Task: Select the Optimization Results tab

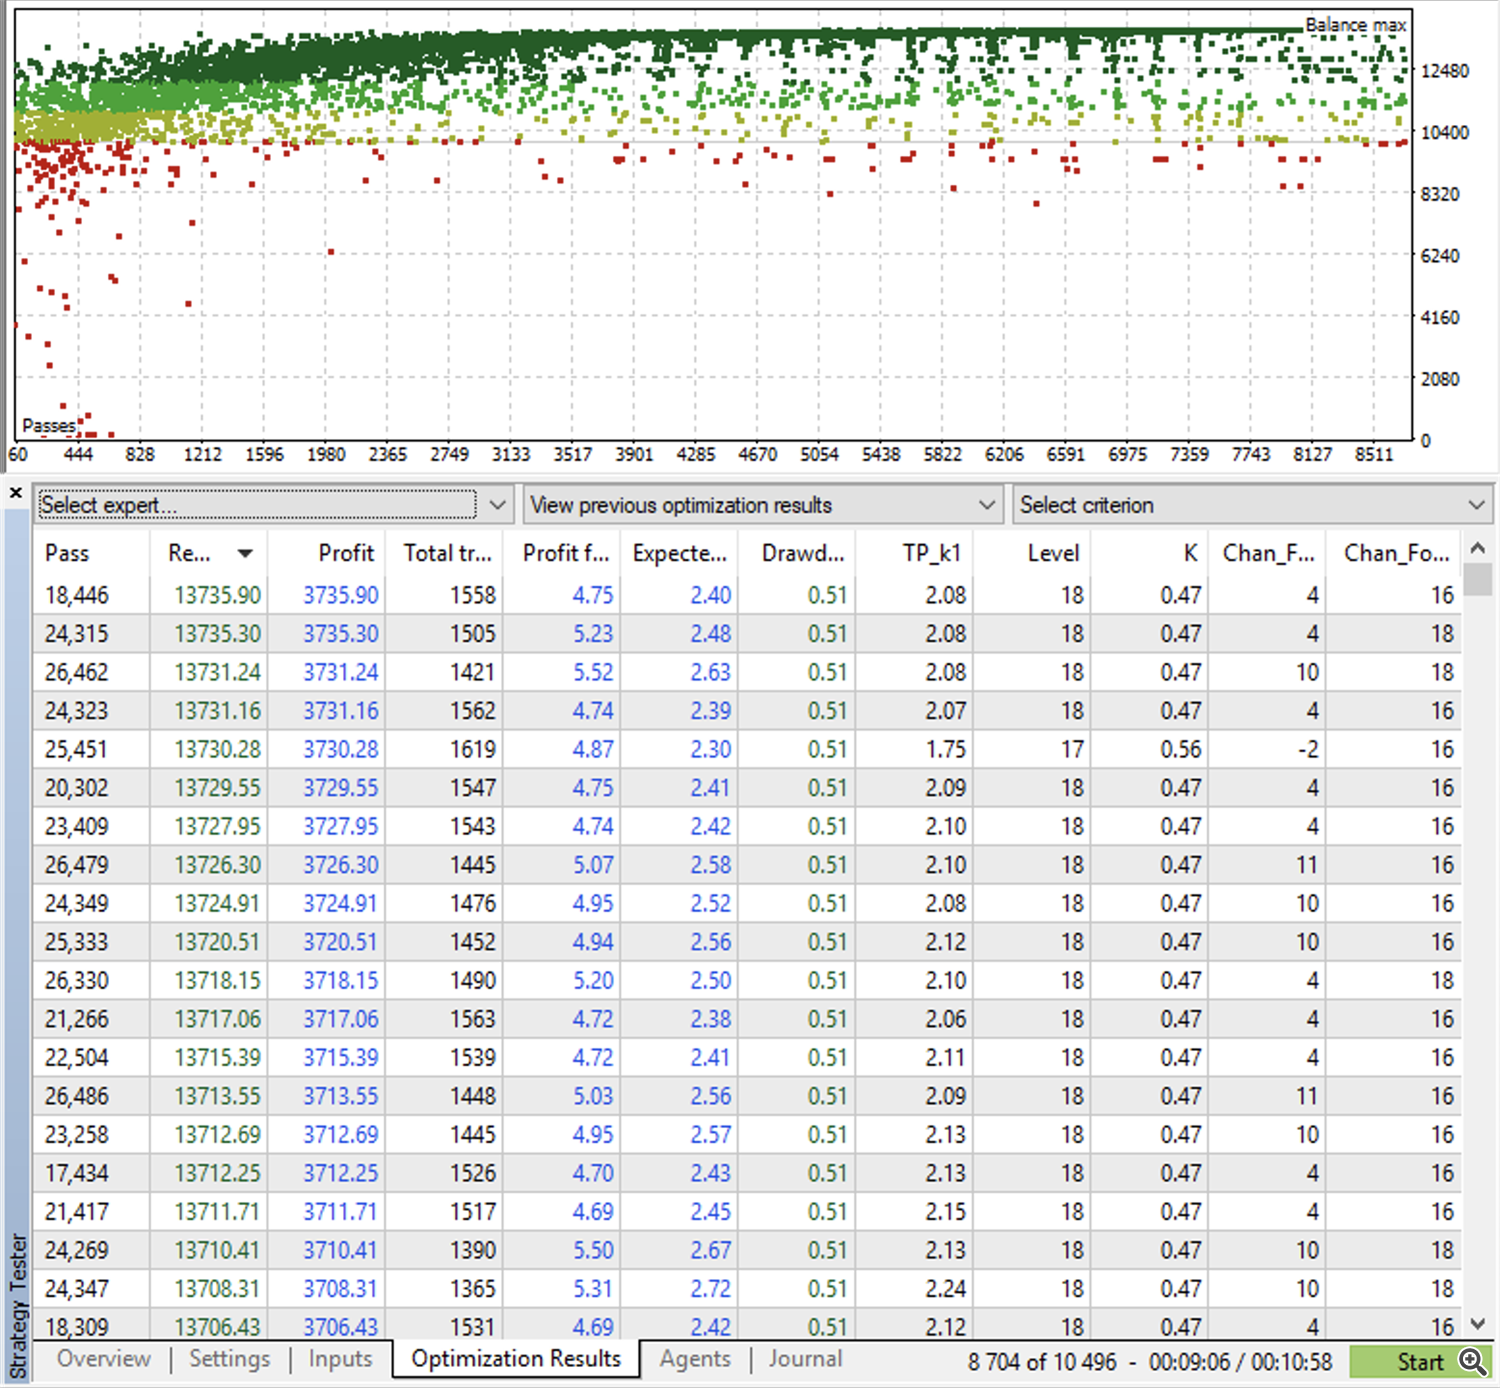Action: pyautogui.click(x=516, y=1359)
